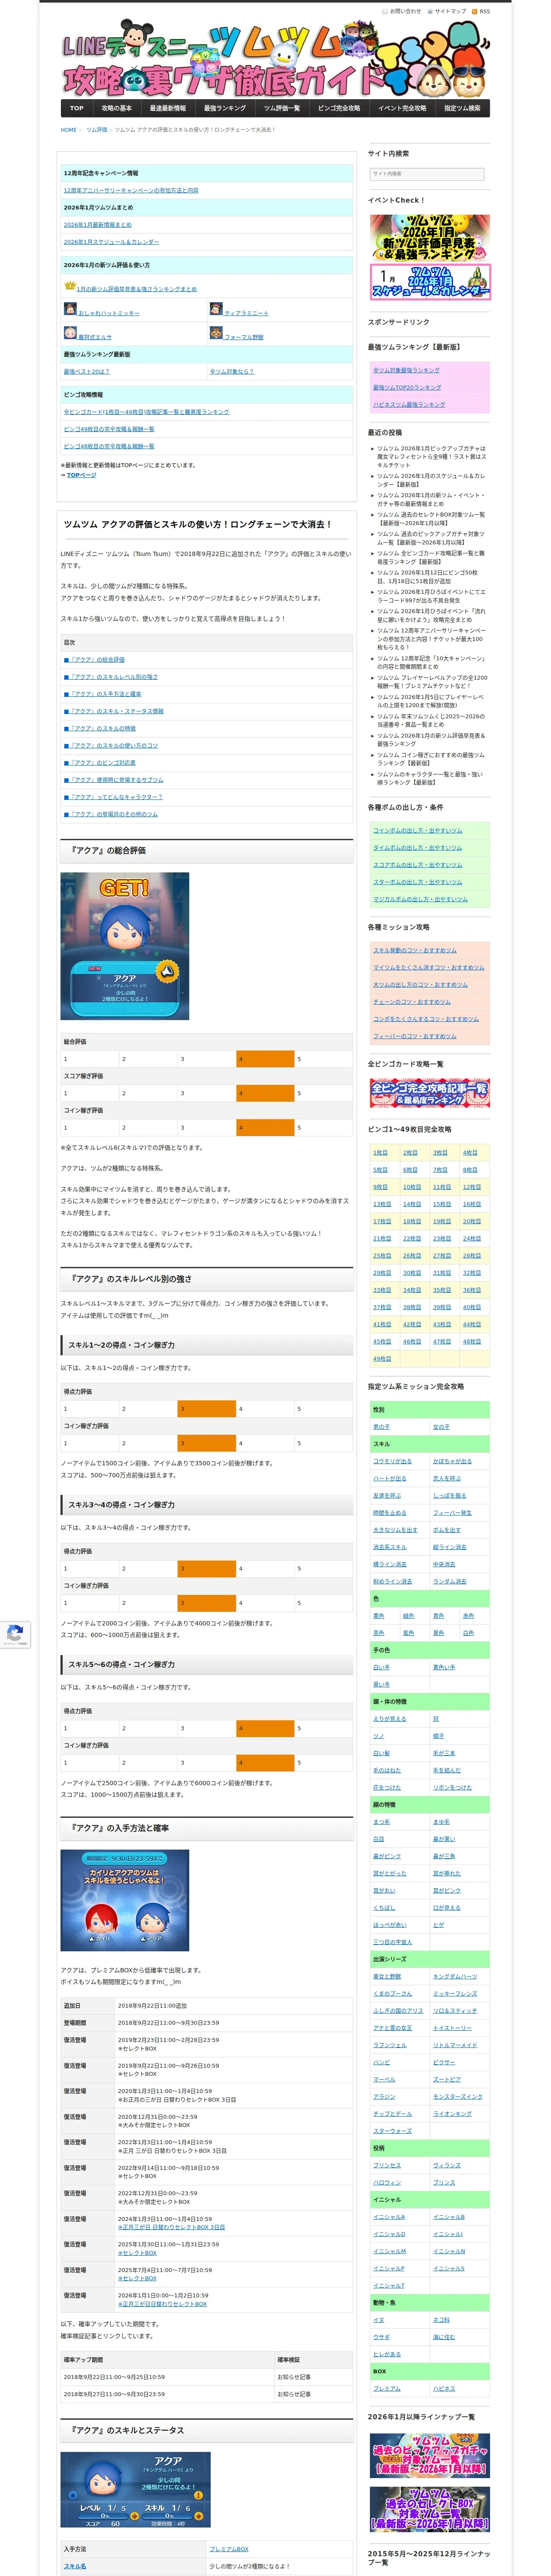The height and width of the screenshot is (2576, 551).
Task: Click the site search input field
Action: point(427,174)
